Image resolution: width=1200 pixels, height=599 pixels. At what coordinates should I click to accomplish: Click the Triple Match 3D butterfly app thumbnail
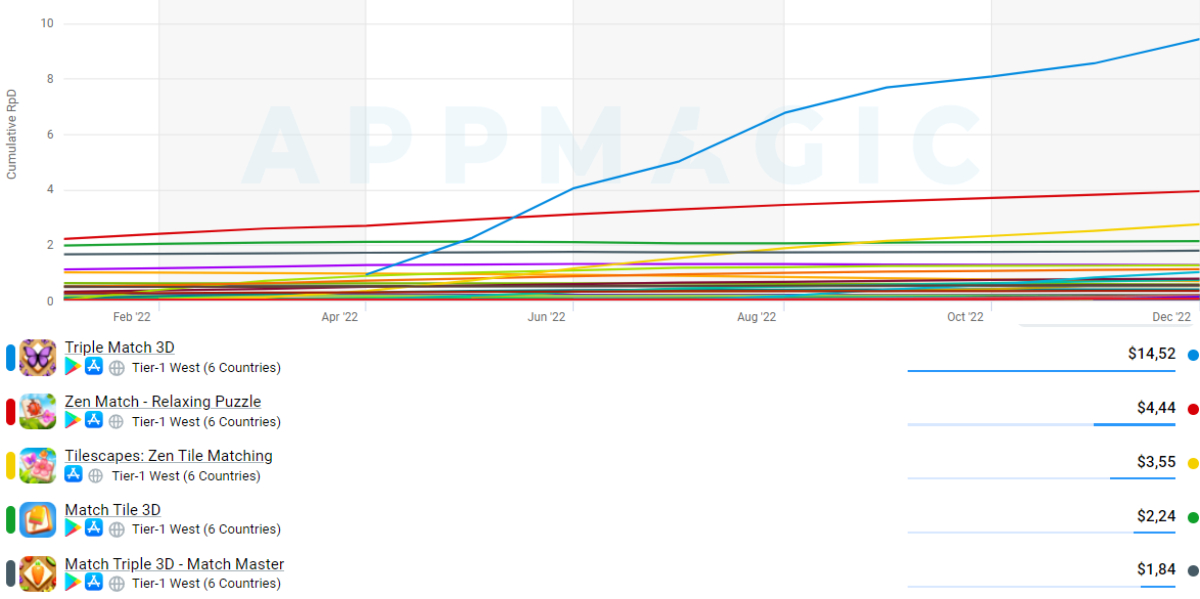(38, 357)
